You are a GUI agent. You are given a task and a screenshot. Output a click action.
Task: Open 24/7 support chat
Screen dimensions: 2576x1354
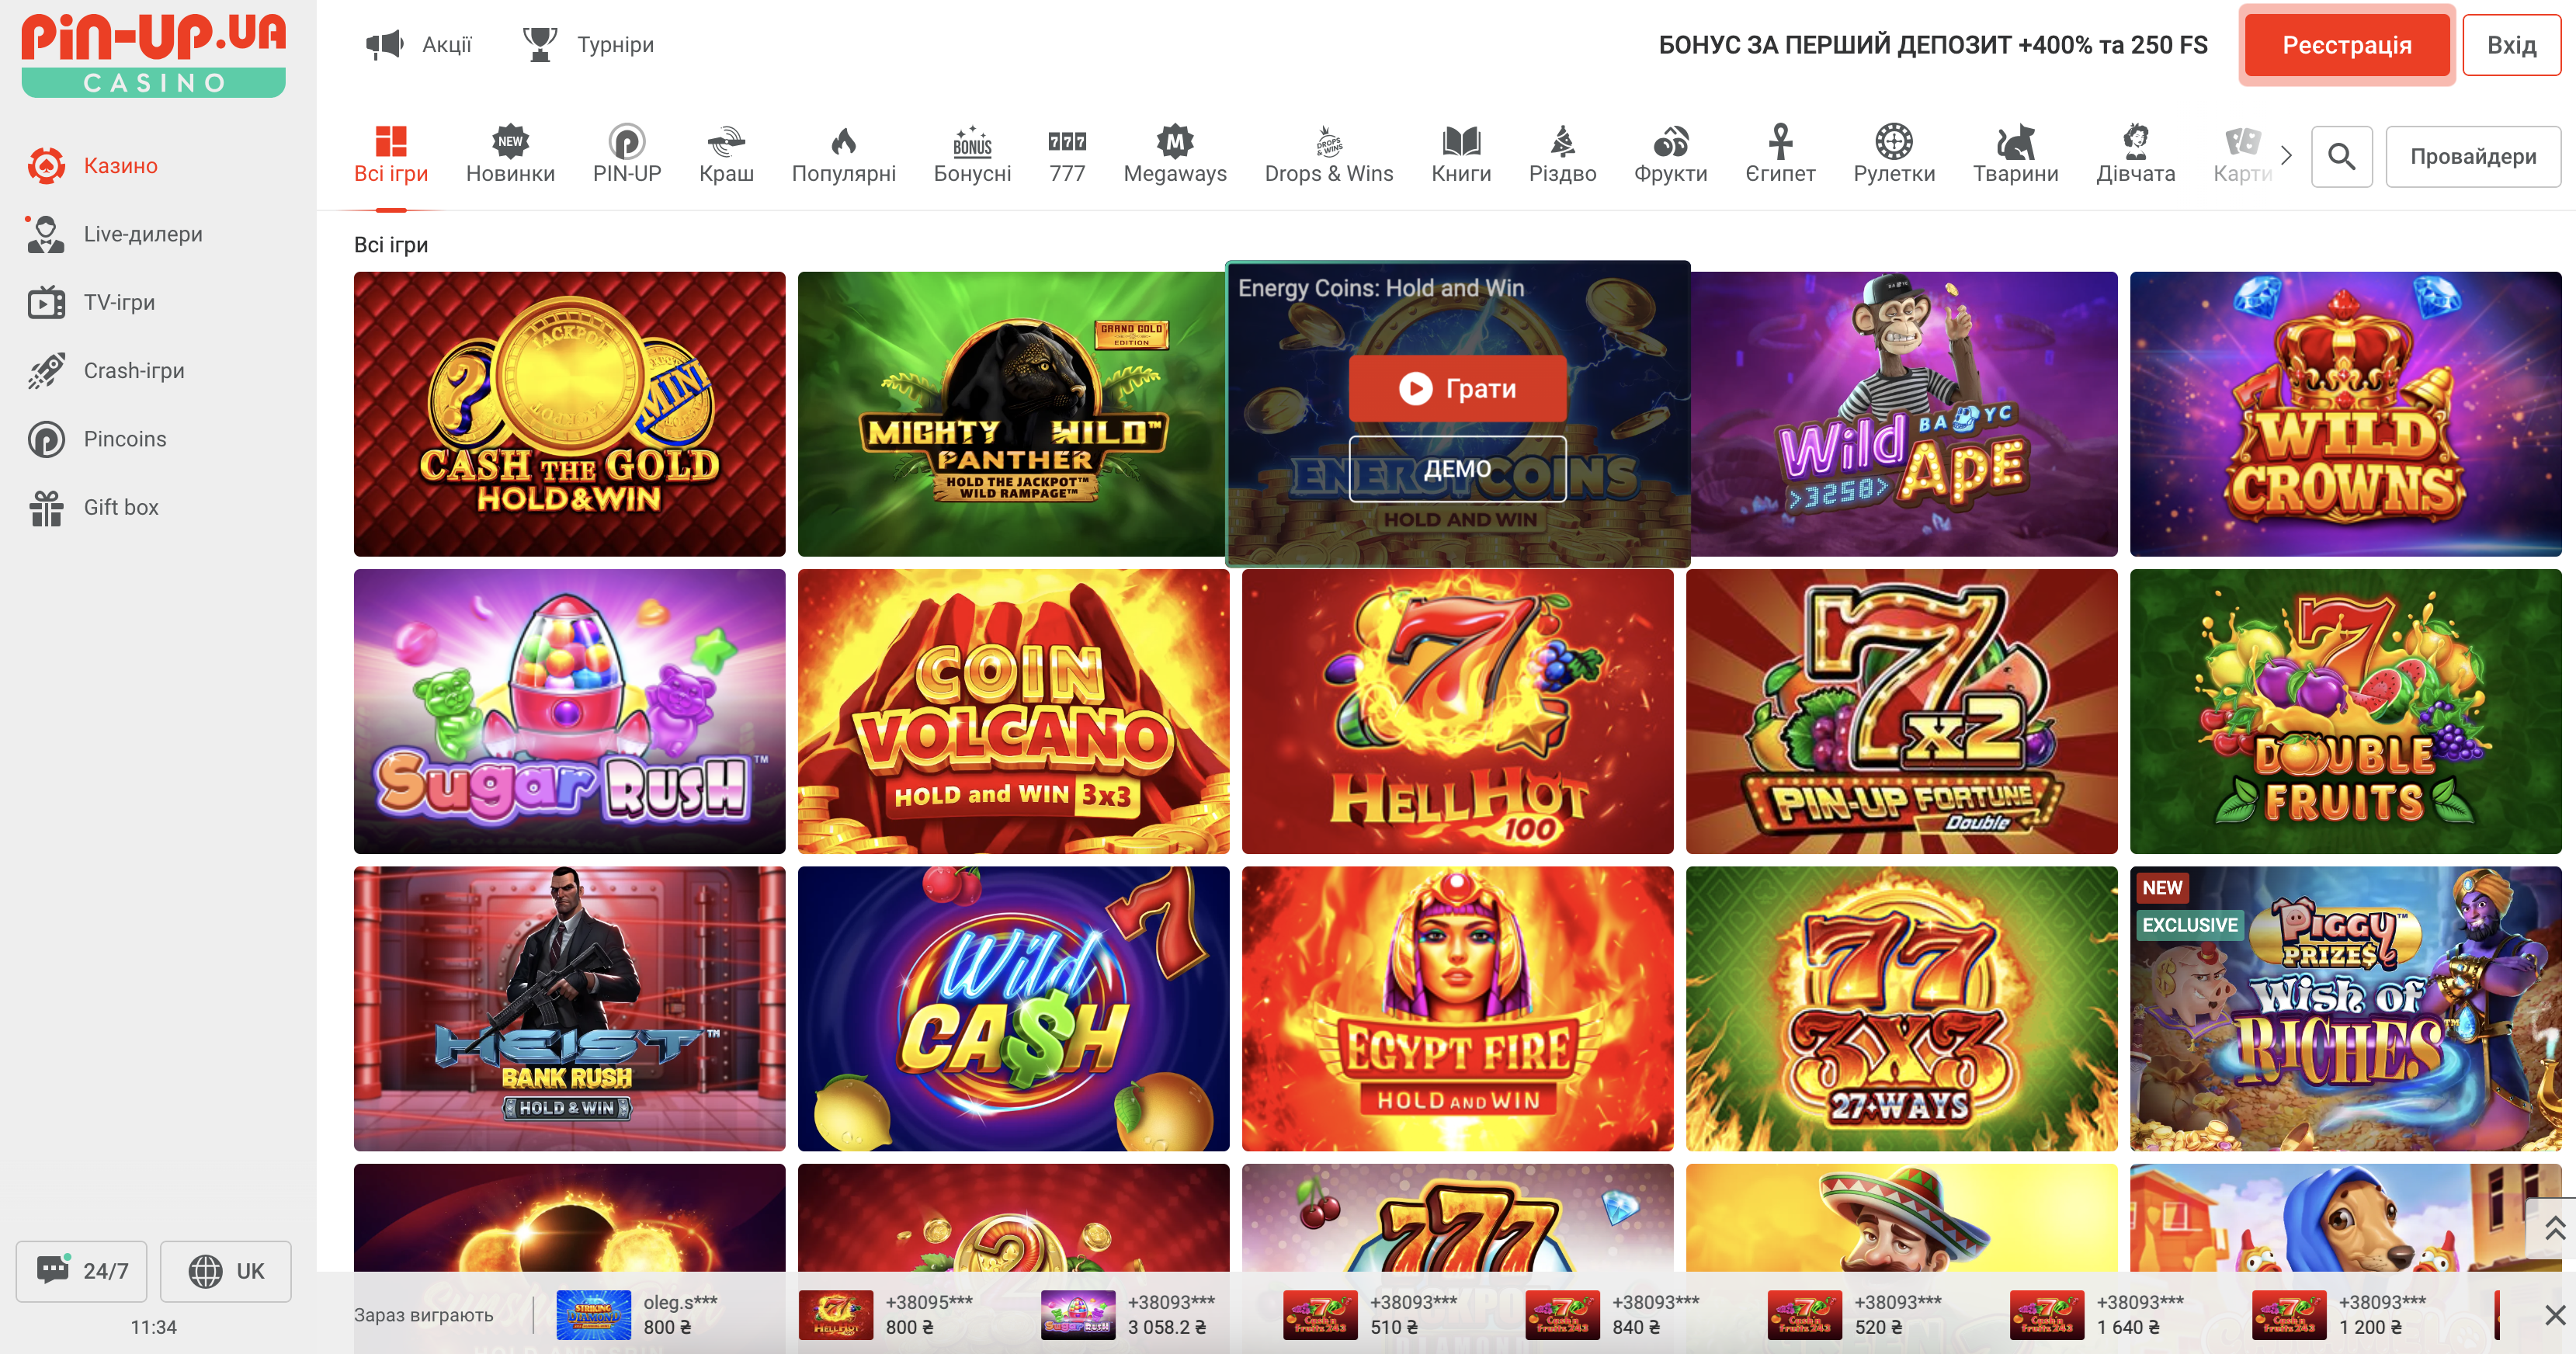(x=82, y=1270)
